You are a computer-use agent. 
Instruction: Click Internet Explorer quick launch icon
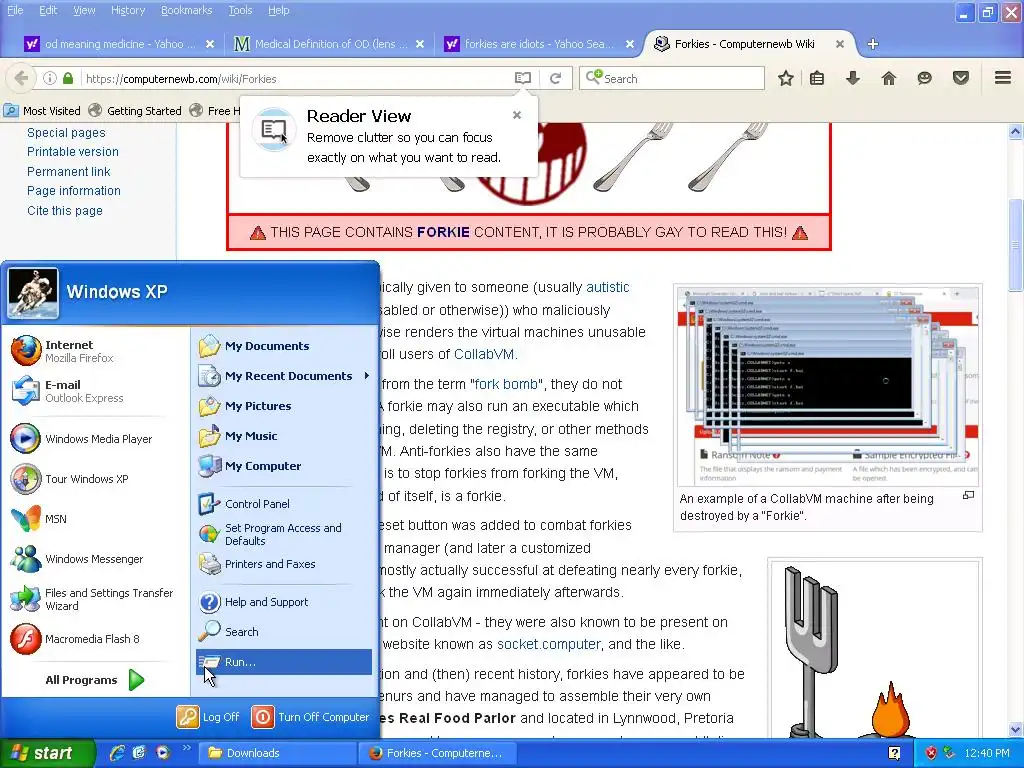click(117, 753)
